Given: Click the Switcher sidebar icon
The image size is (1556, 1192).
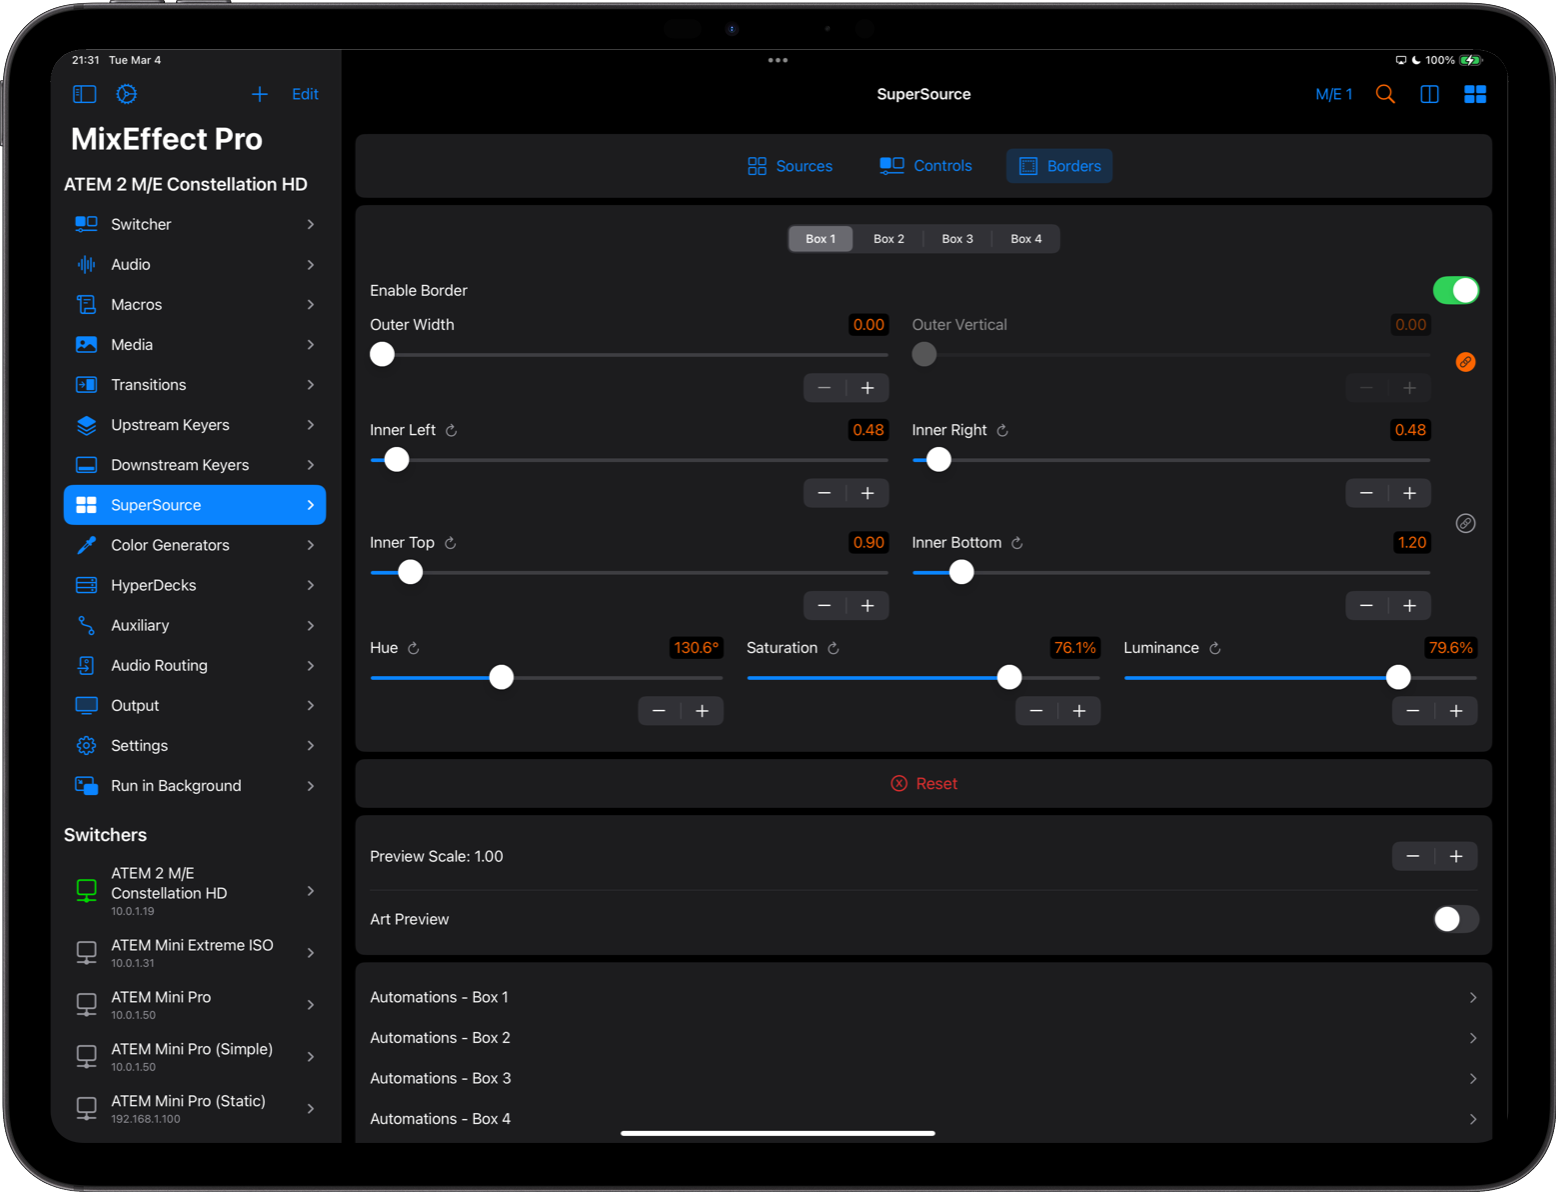Looking at the screenshot, I should coord(87,224).
